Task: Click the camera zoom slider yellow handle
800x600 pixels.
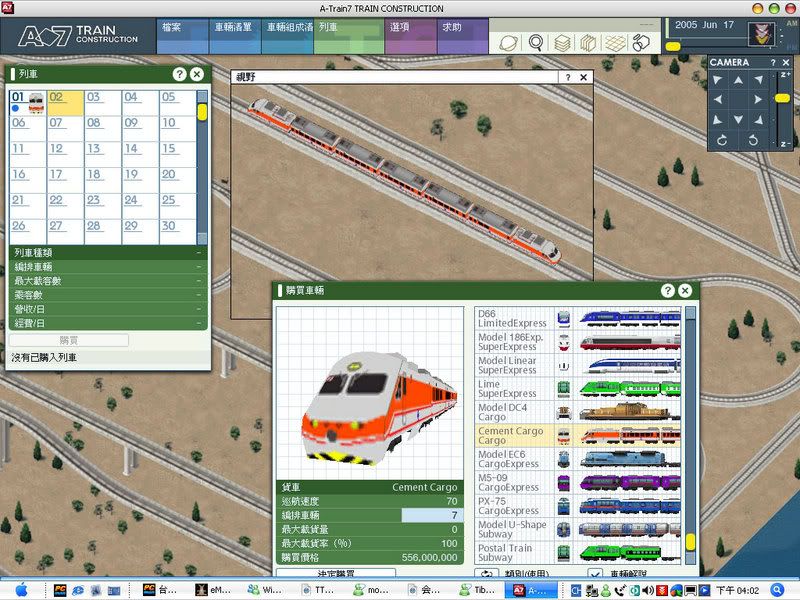Action: click(x=782, y=98)
